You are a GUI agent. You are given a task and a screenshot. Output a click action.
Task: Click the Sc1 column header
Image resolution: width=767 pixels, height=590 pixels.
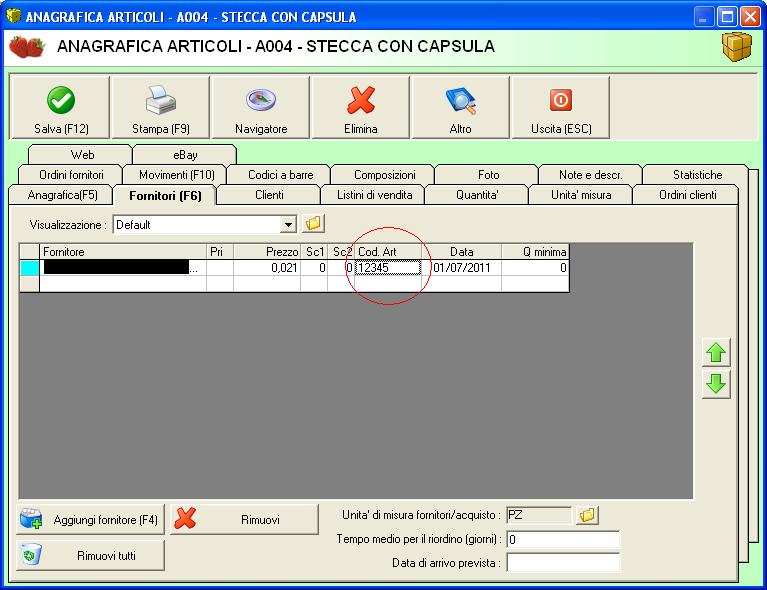pyautogui.click(x=314, y=251)
